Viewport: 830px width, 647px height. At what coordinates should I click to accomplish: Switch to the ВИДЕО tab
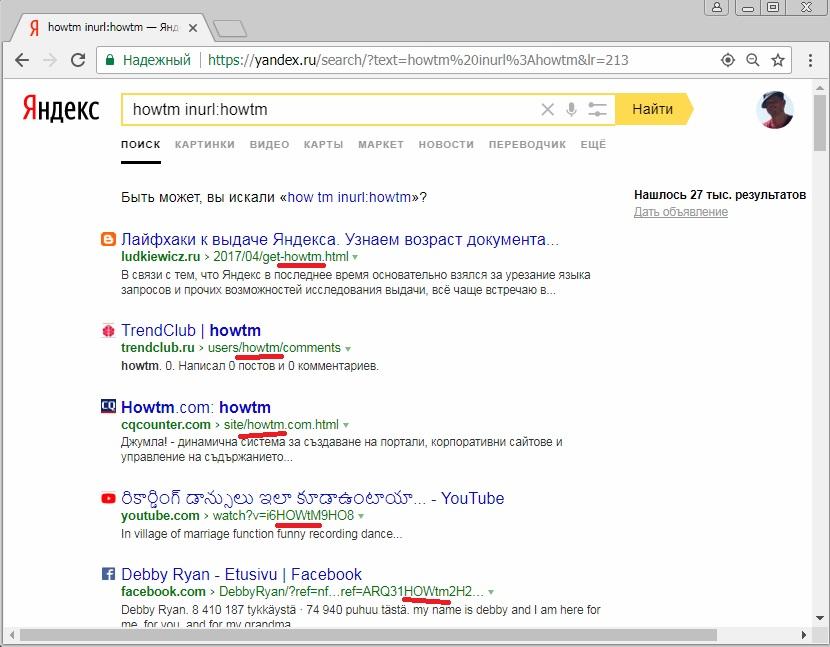coord(269,145)
